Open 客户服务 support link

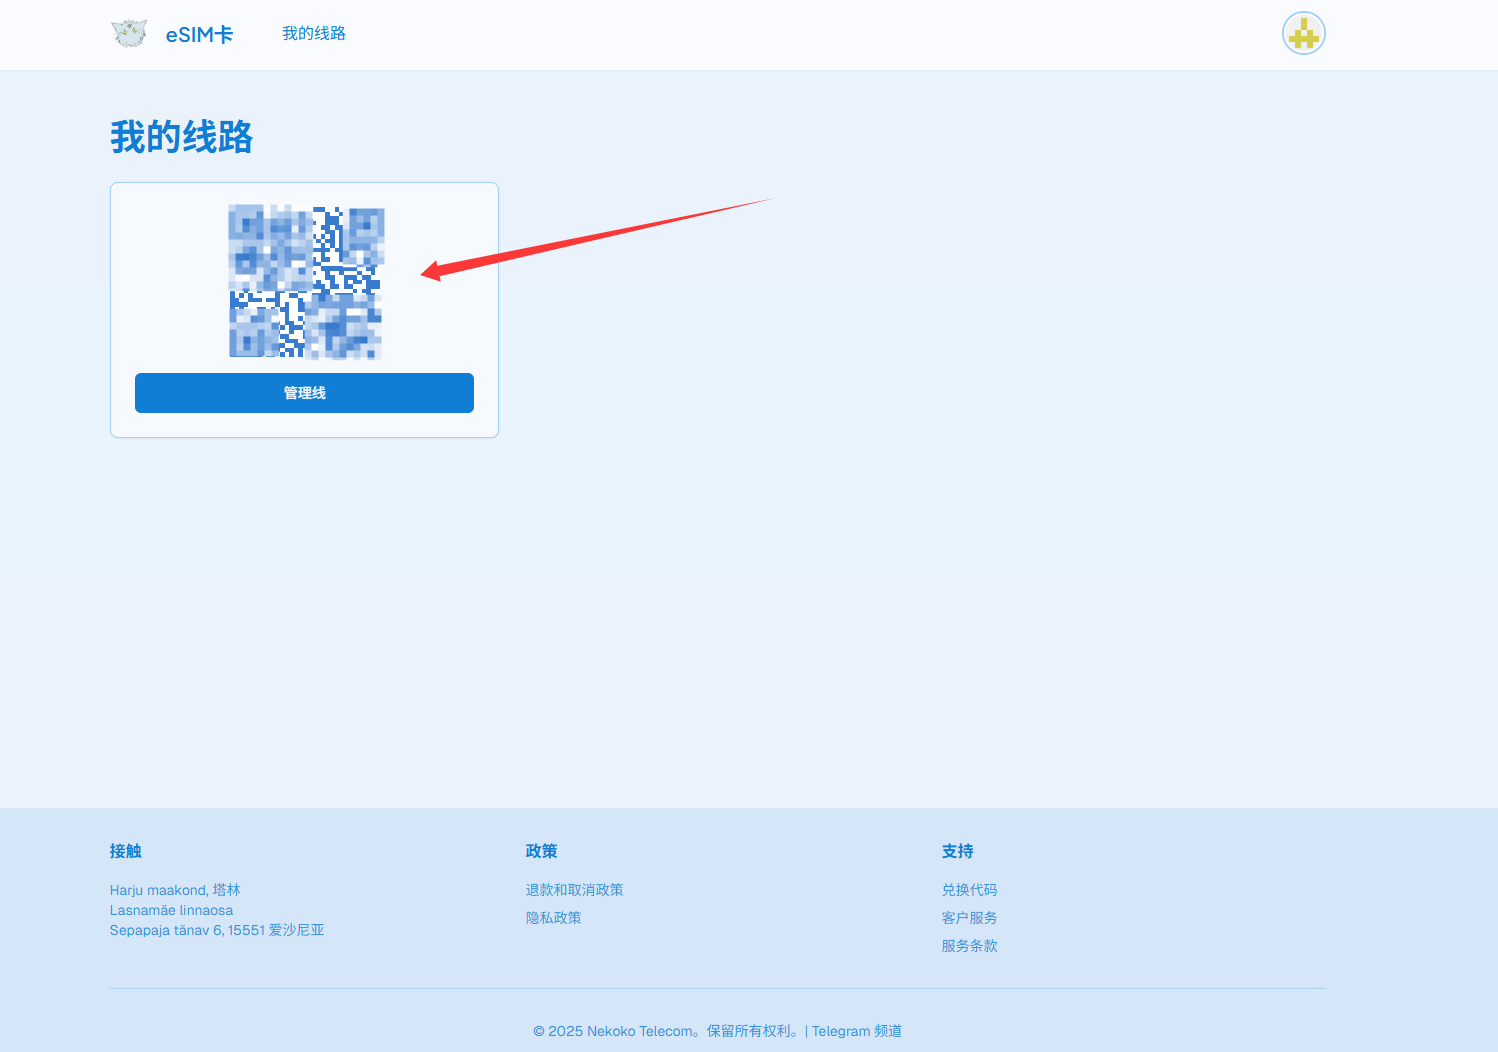click(969, 918)
